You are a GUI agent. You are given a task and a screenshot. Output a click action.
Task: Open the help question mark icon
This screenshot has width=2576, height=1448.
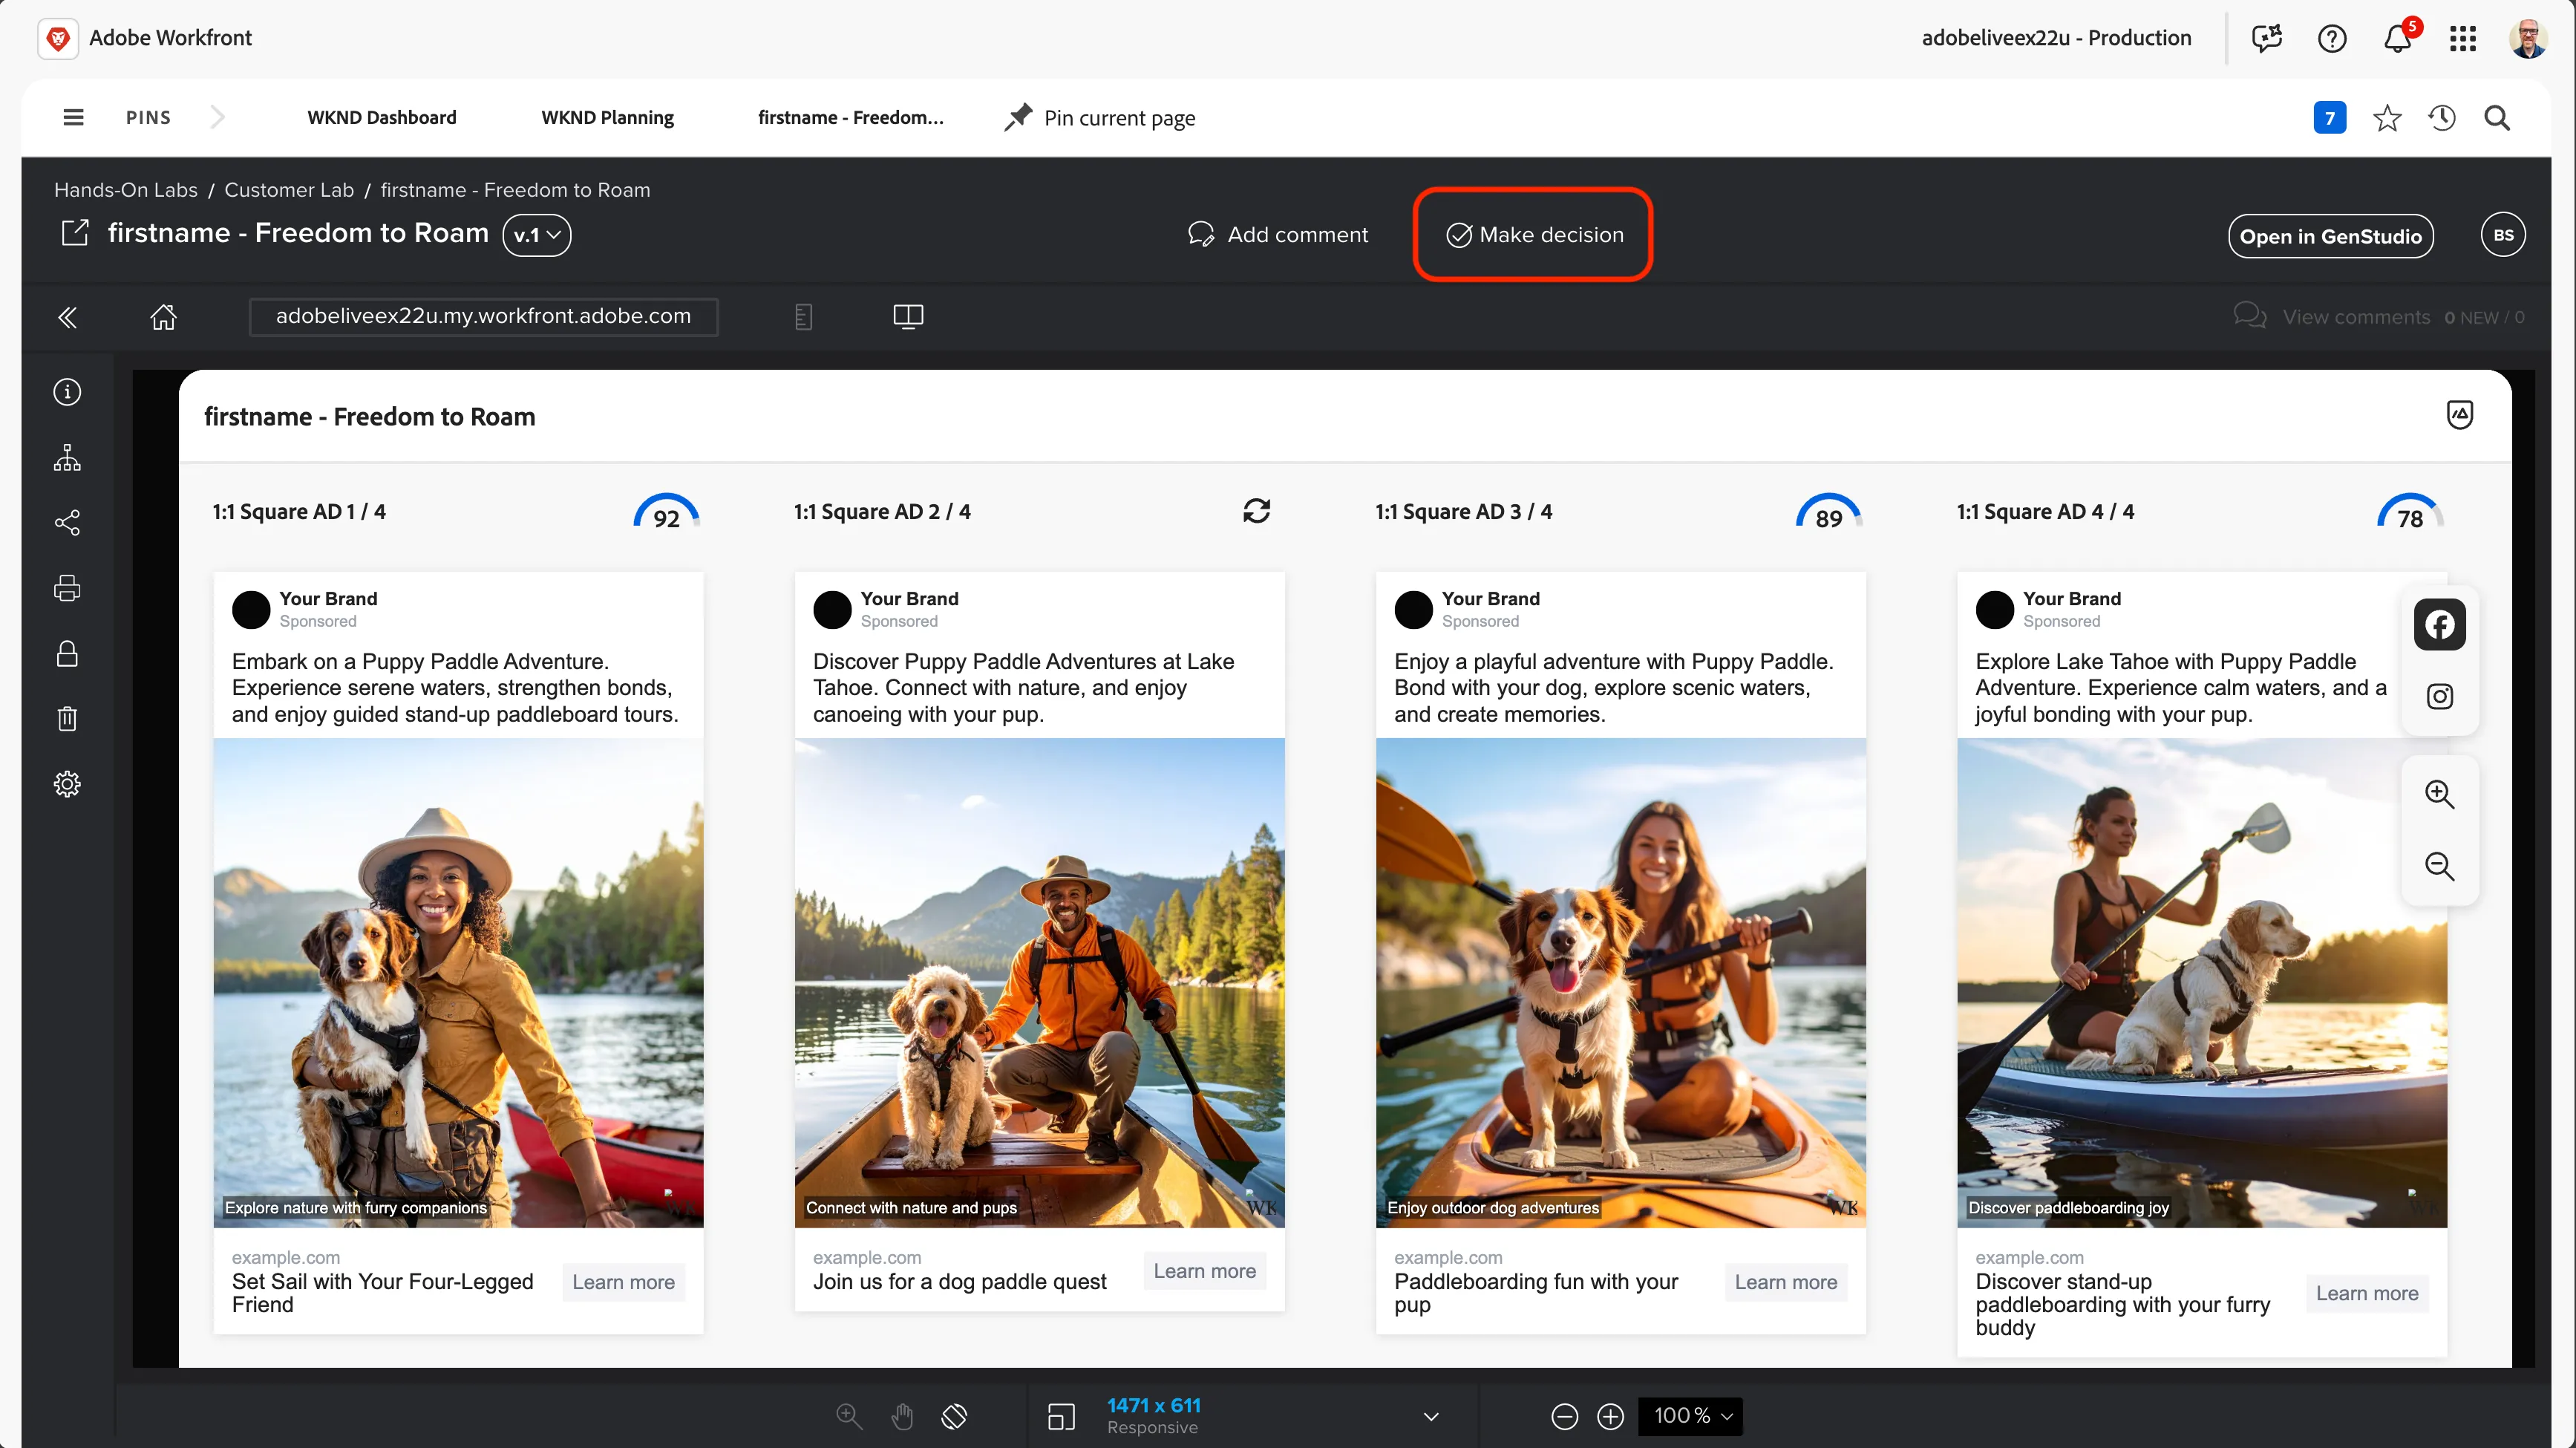point(2332,38)
